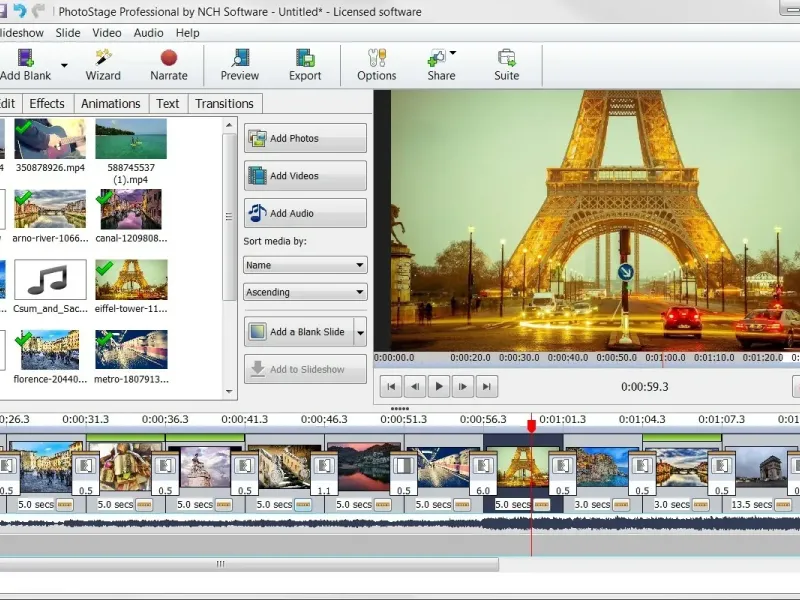800x600 pixels.
Task: Switch to the Animations tab
Action: (110, 103)
